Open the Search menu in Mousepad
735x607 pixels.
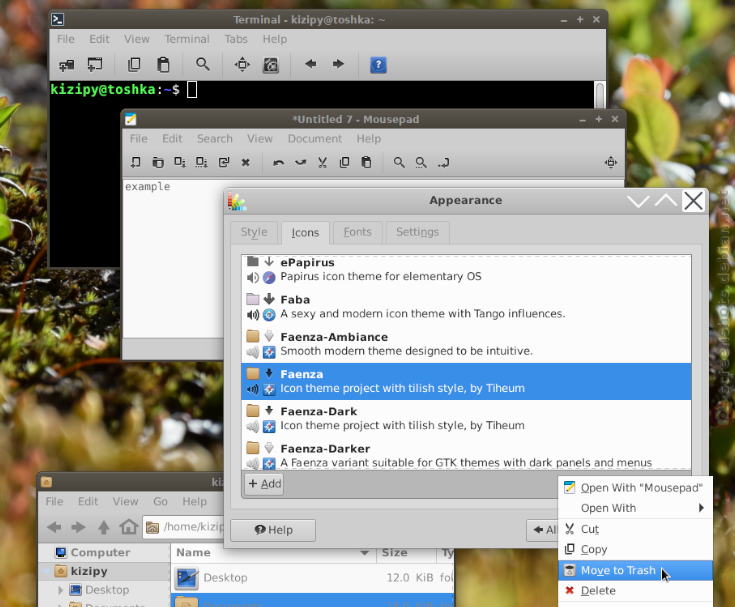coord(215,139)
